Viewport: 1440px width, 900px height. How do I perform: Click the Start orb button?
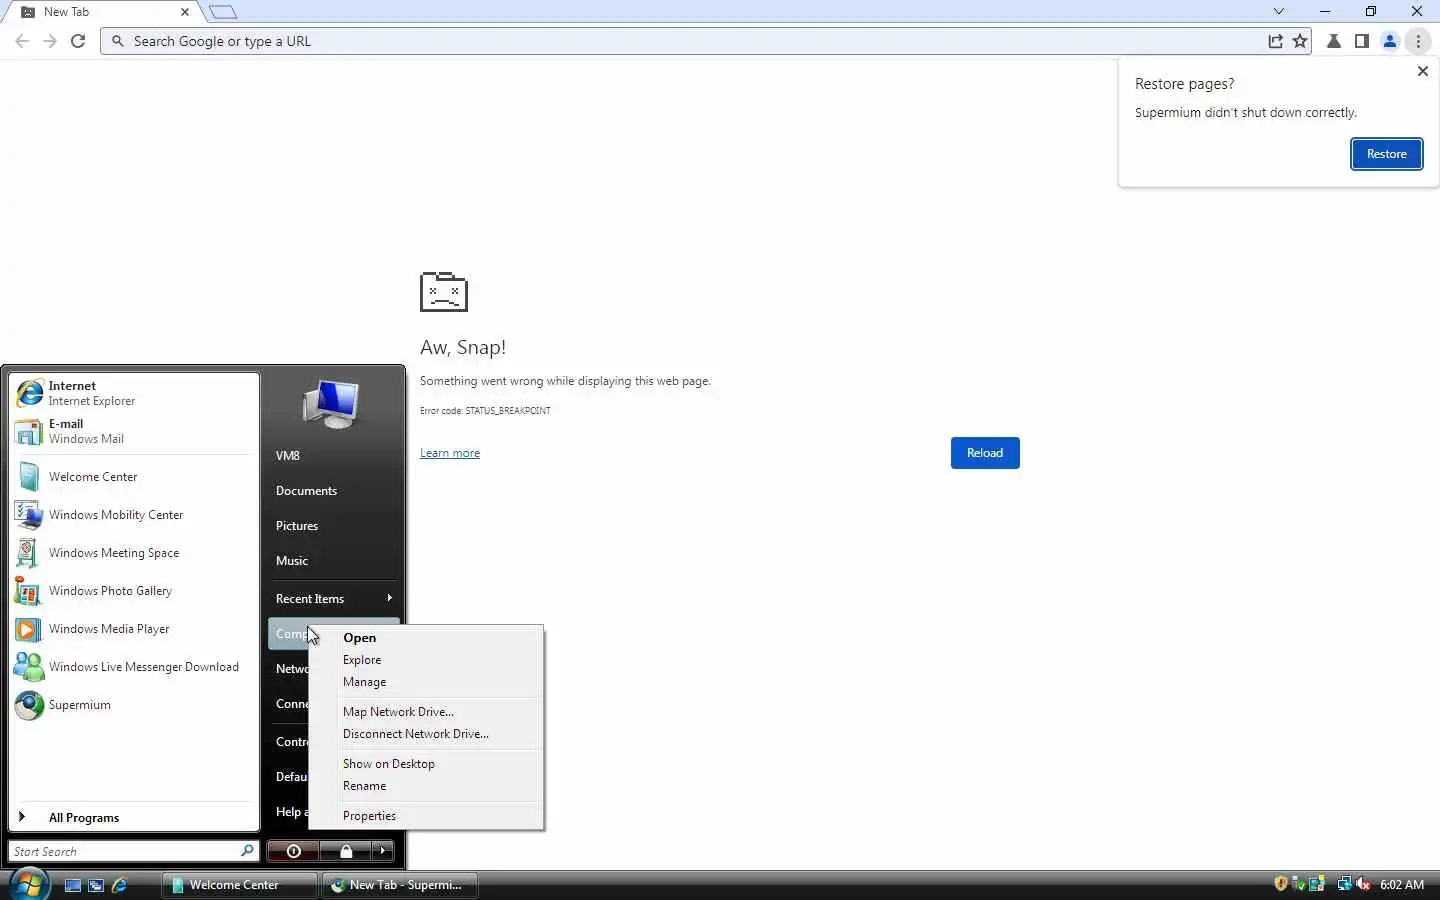[29, 884]
